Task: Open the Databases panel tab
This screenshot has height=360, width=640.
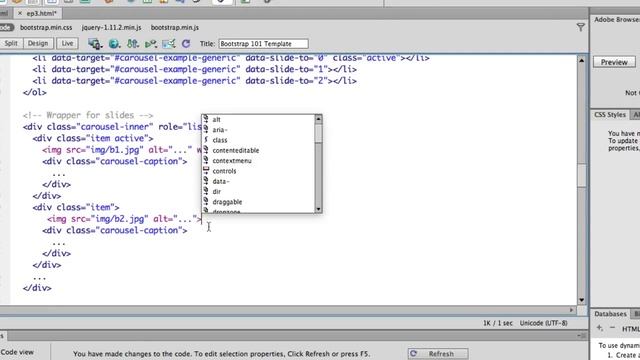Action: 610,314
